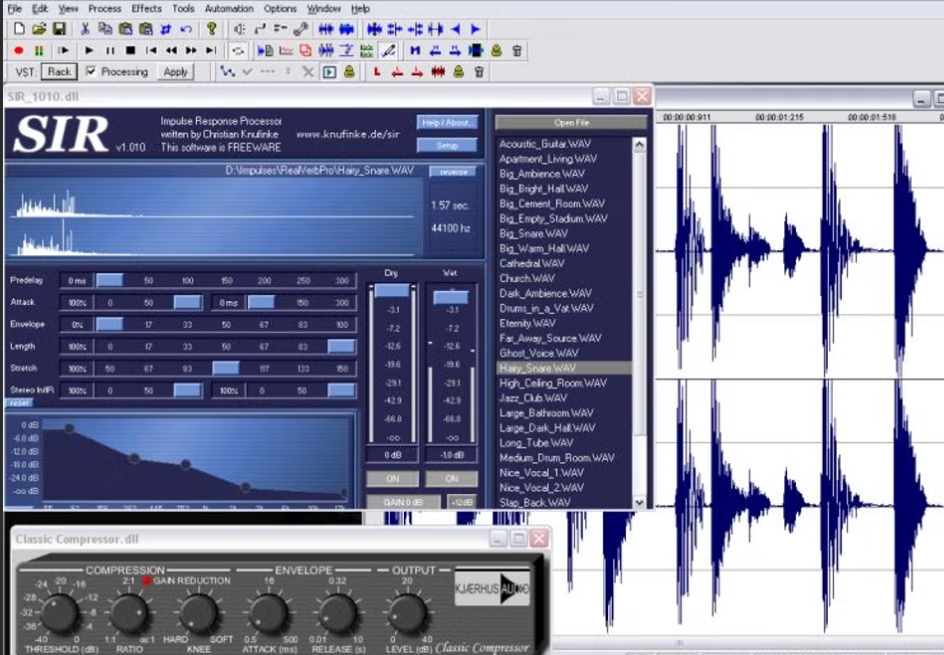Viewport: 944px width, 655px height.
Task: Click the red L marker icon
Action: point(377,72)
